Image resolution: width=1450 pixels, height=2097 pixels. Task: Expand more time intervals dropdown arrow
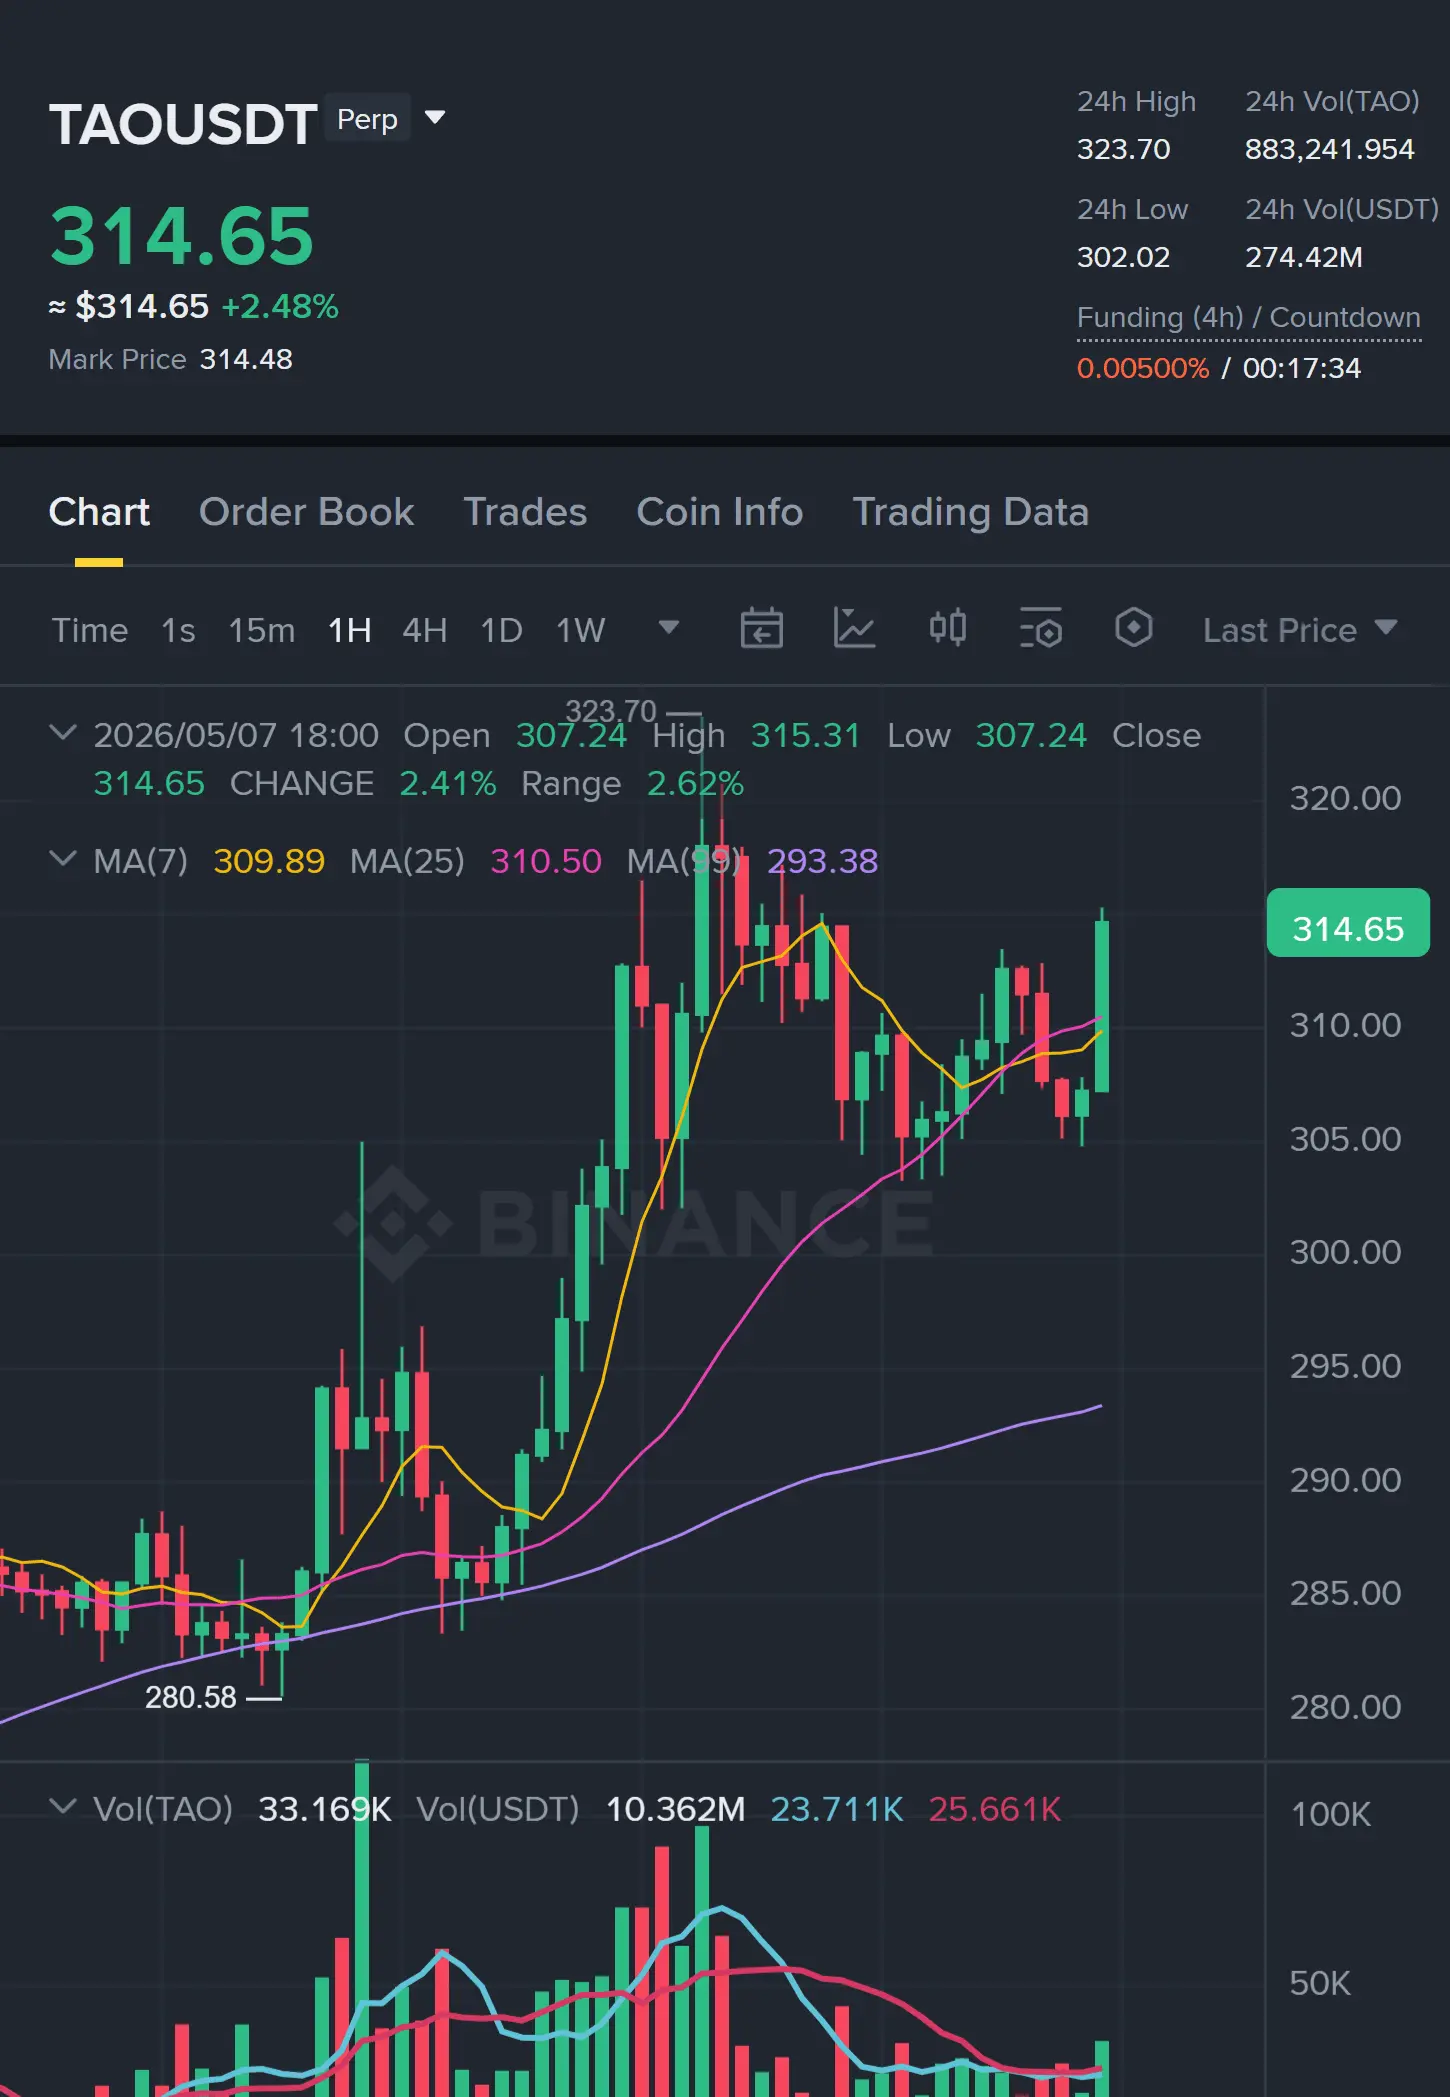pos(669,628)
